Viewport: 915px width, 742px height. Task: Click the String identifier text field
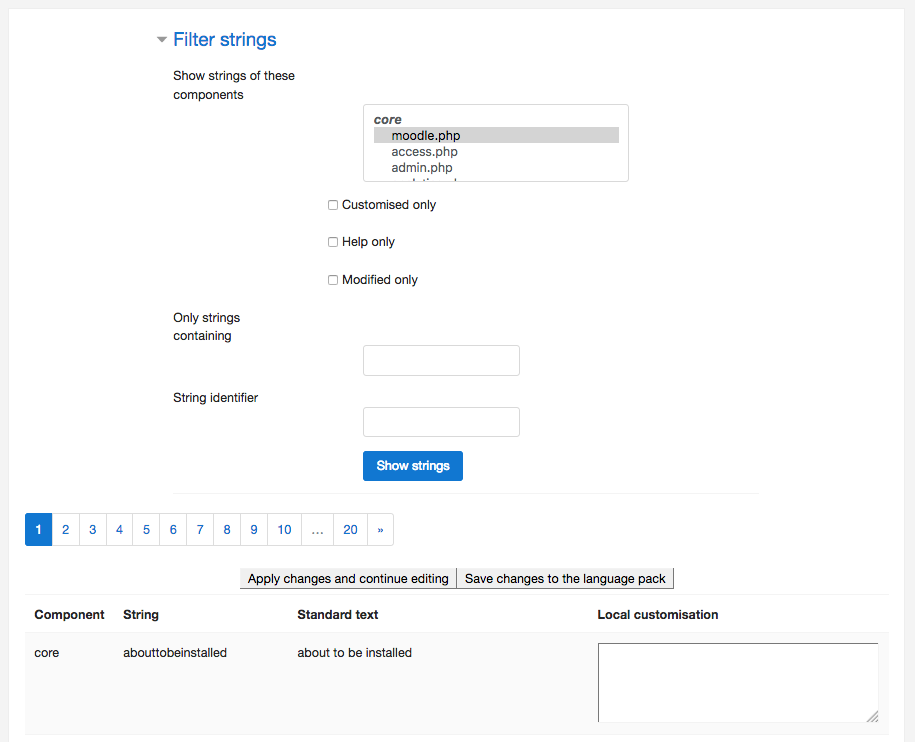click(x=441, y=422)
